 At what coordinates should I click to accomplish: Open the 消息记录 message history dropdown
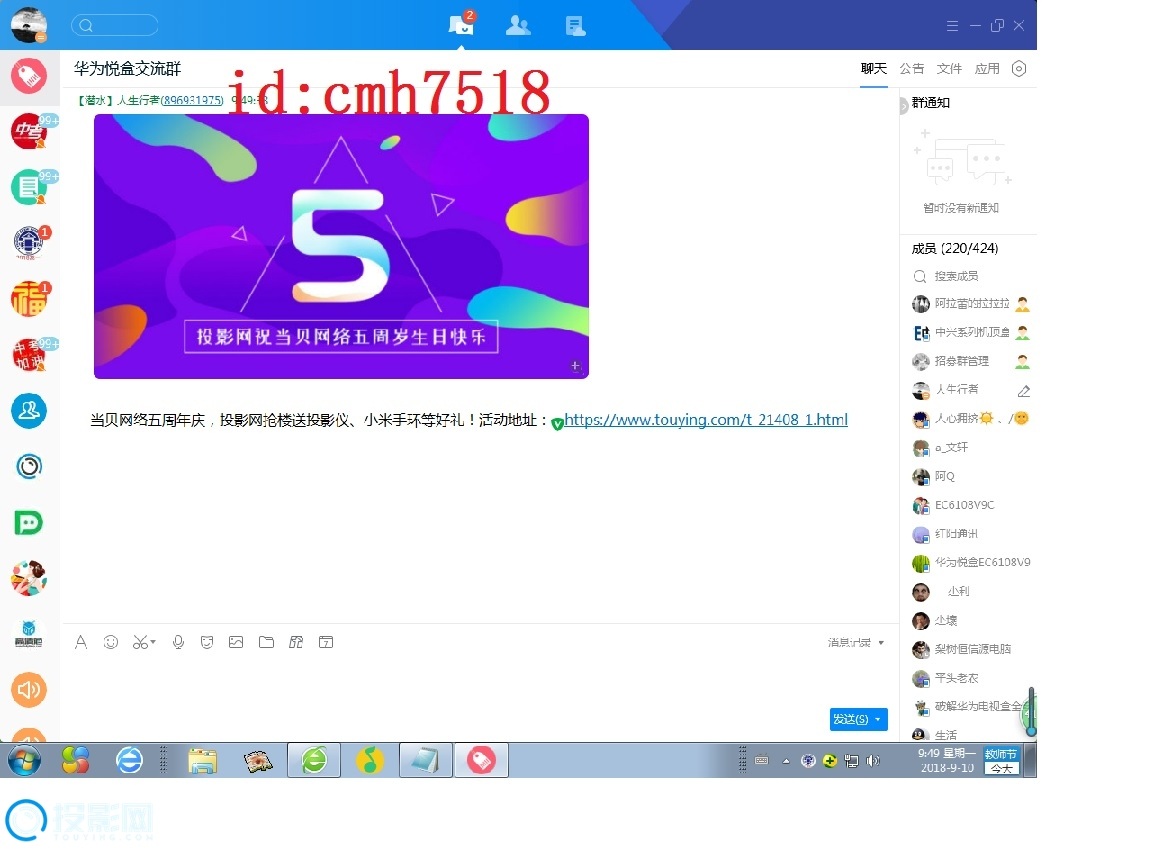tap(855, 642)
